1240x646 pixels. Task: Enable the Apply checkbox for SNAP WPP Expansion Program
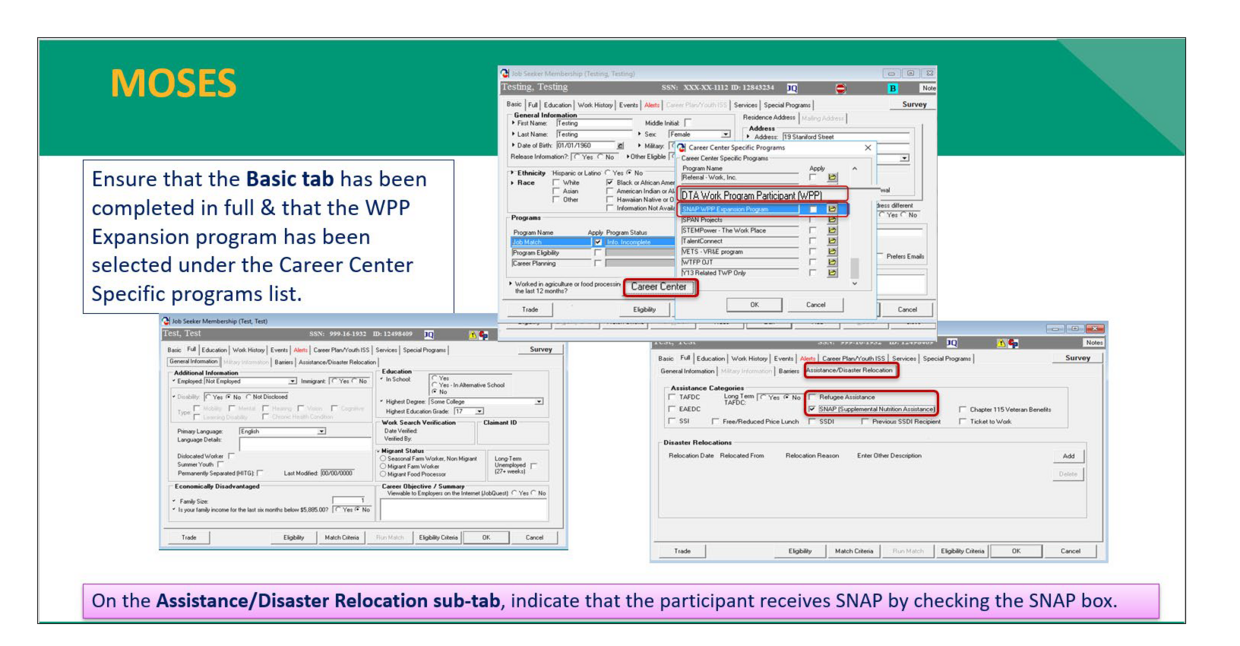tap(813, 210)
